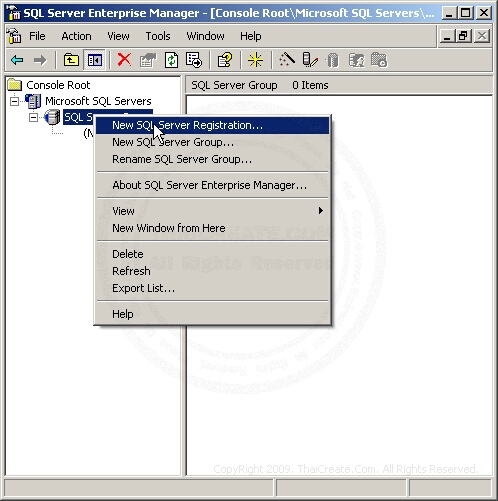The height and width of the screenshot is (501, 498).
Task: Open the View menu in menu bar
Action: (118, 36)
